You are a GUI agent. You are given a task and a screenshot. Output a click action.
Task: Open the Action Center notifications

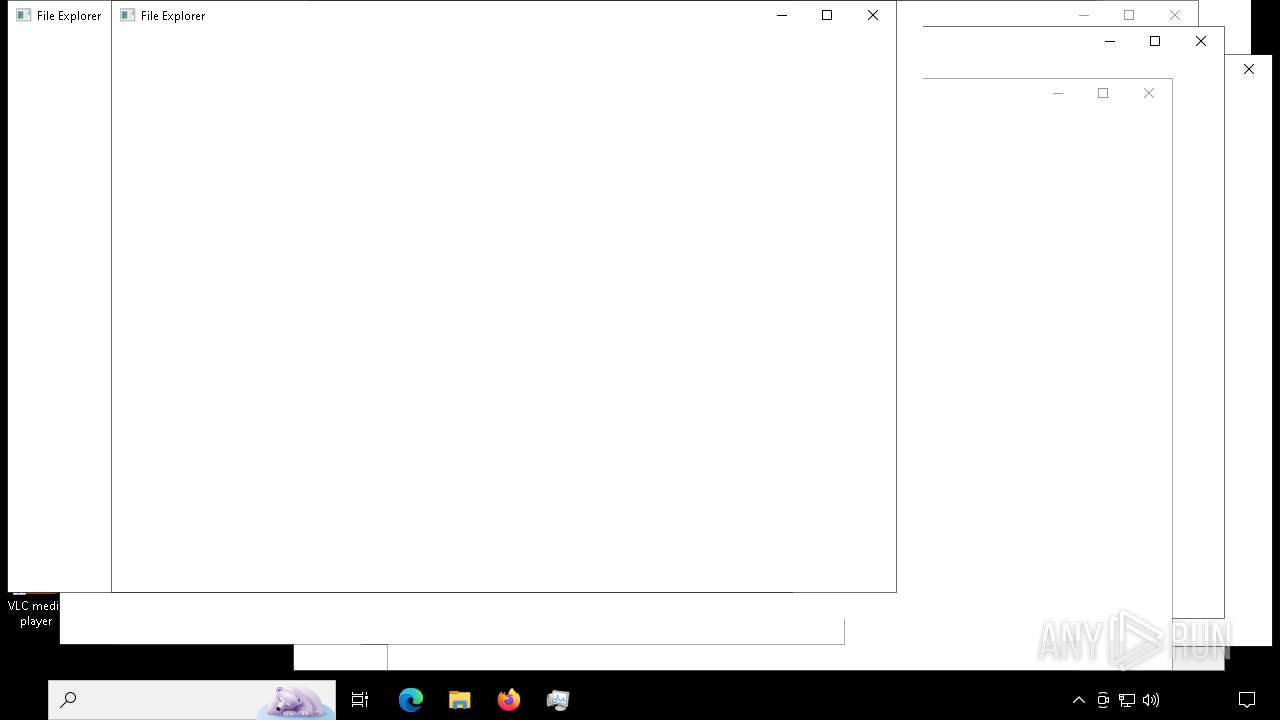1247,700
